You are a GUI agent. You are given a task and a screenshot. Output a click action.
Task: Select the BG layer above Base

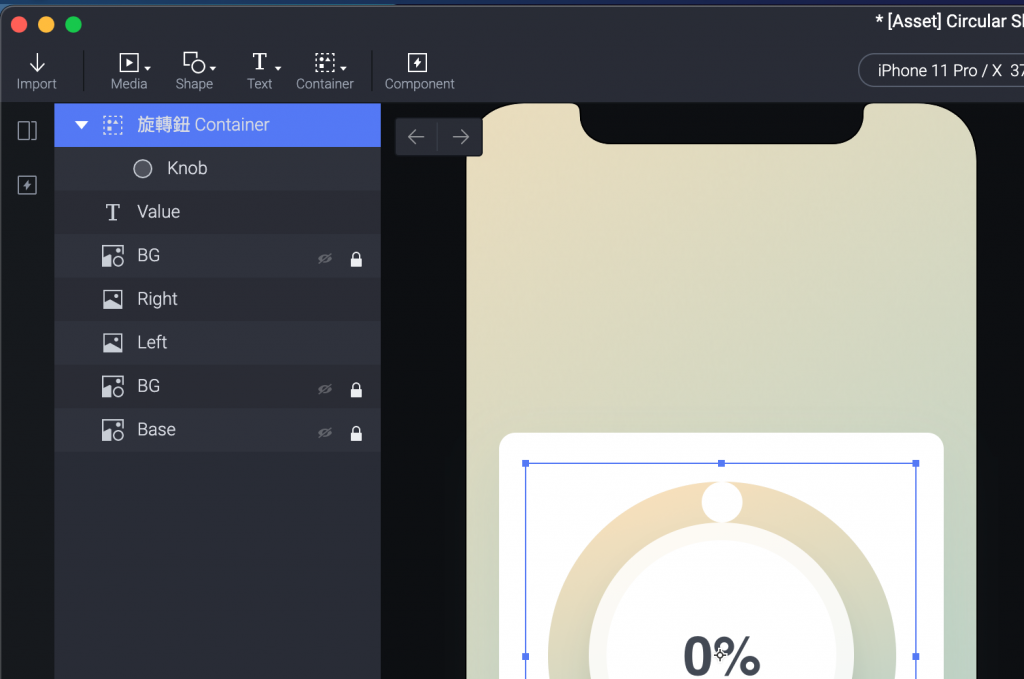[217, 386]
